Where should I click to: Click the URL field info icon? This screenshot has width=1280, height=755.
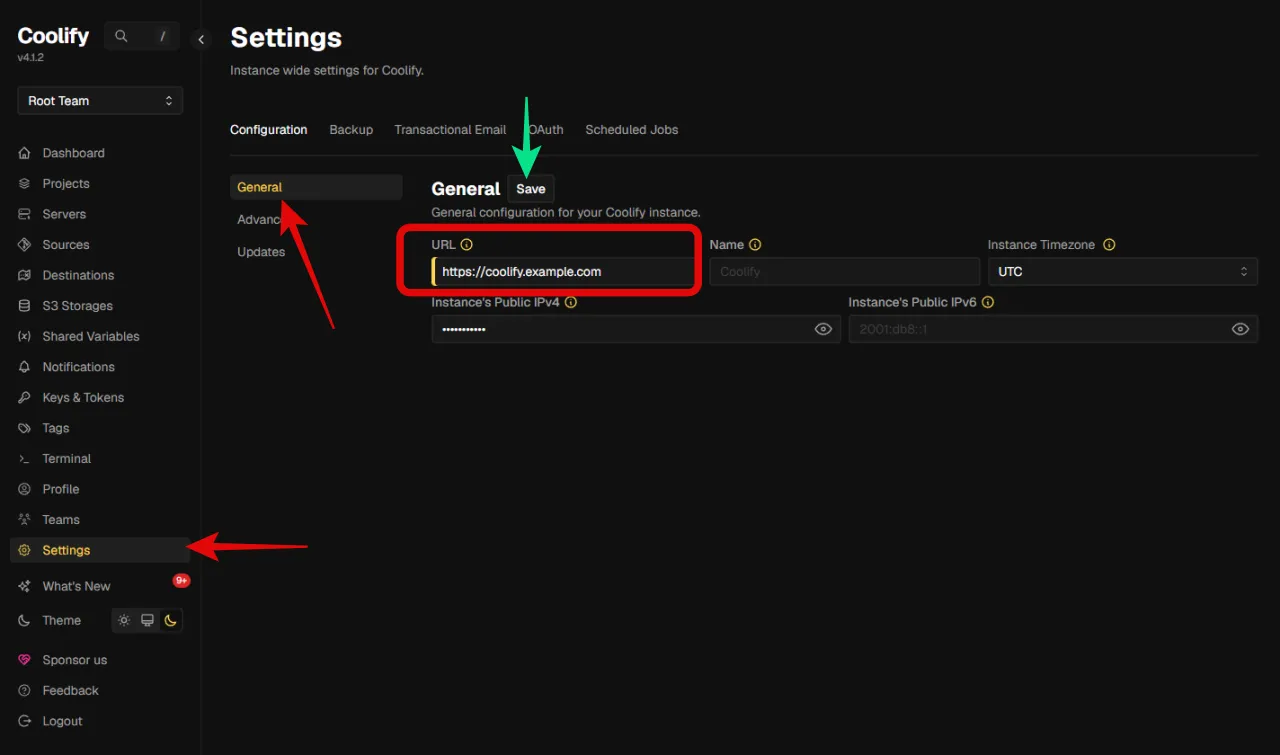[466, 244]
